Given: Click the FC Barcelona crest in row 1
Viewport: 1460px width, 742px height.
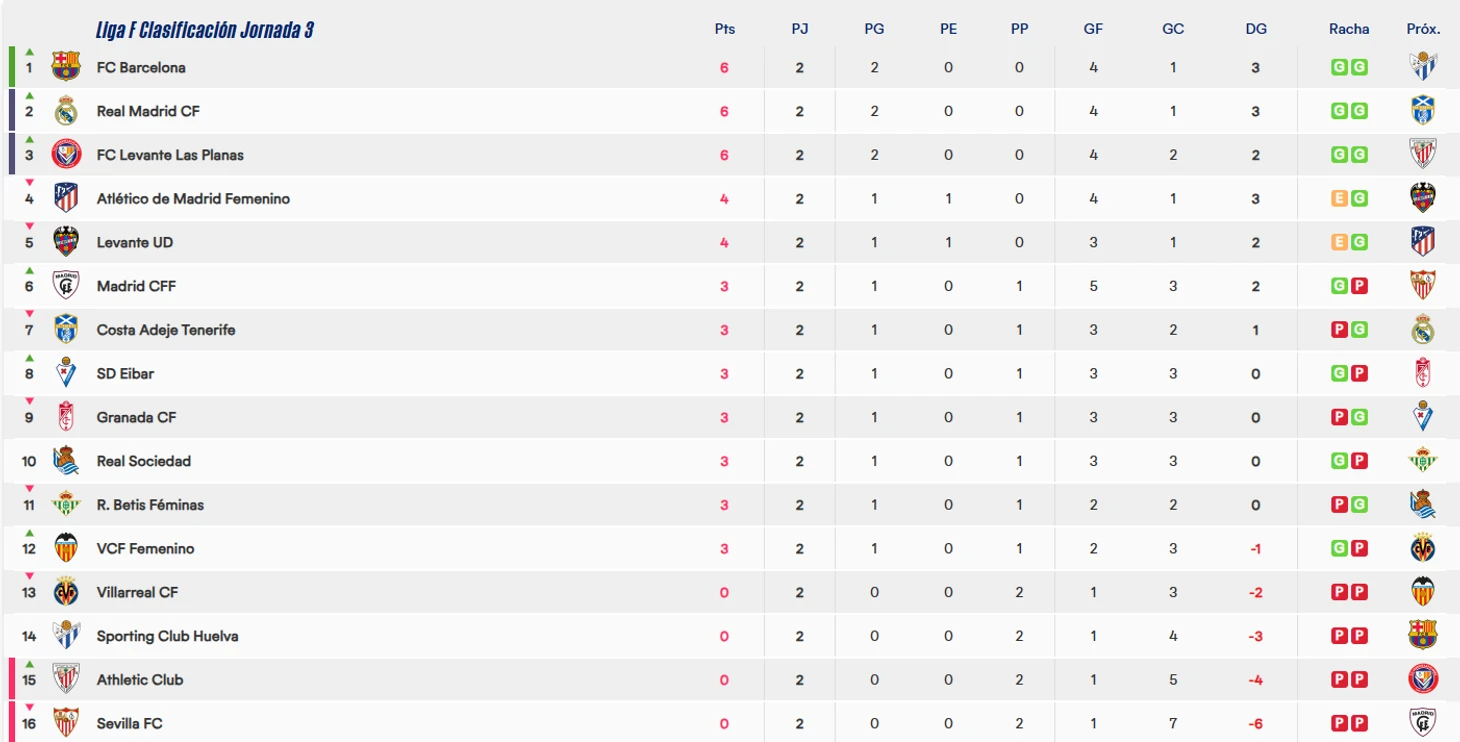Looking at the screenshot, I should tap(66, 67).
